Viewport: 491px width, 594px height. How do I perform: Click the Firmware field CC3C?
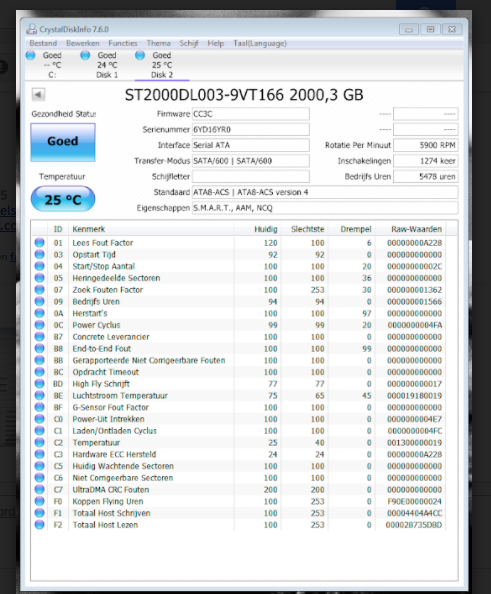point(250,114)
